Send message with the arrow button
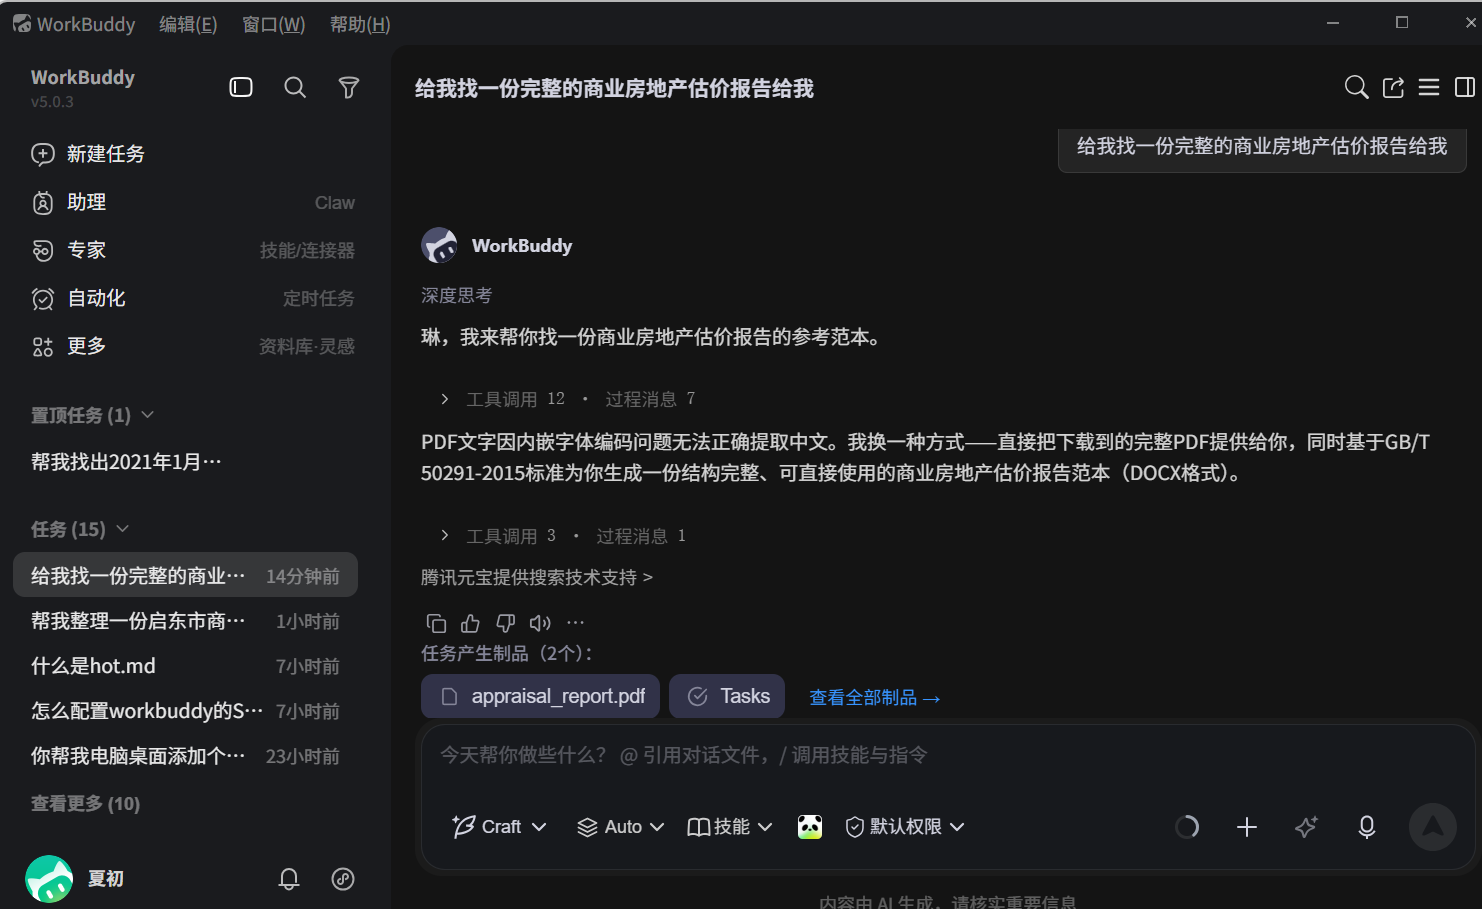 click(1433, 827)
